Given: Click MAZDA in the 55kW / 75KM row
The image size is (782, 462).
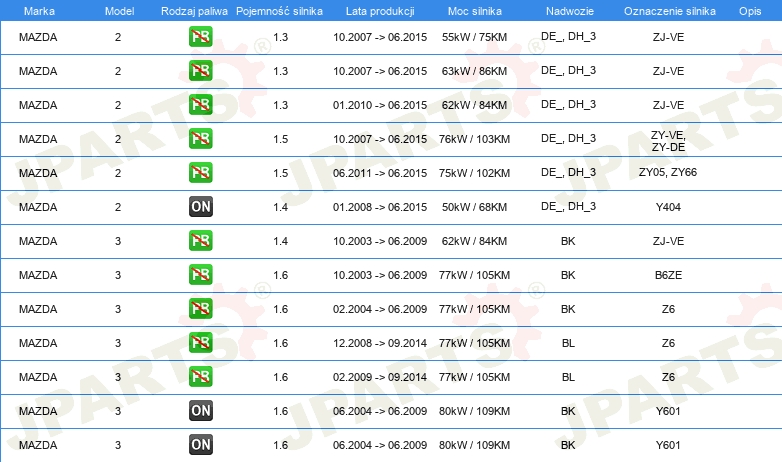Looking at the screenshot, I should click(38, 37).
